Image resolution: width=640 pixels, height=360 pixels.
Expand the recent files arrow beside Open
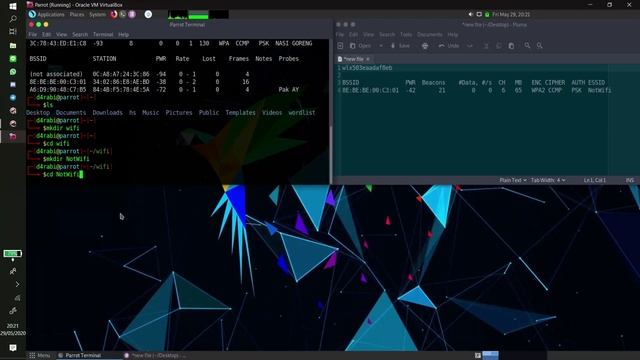[x=381, y=46]
